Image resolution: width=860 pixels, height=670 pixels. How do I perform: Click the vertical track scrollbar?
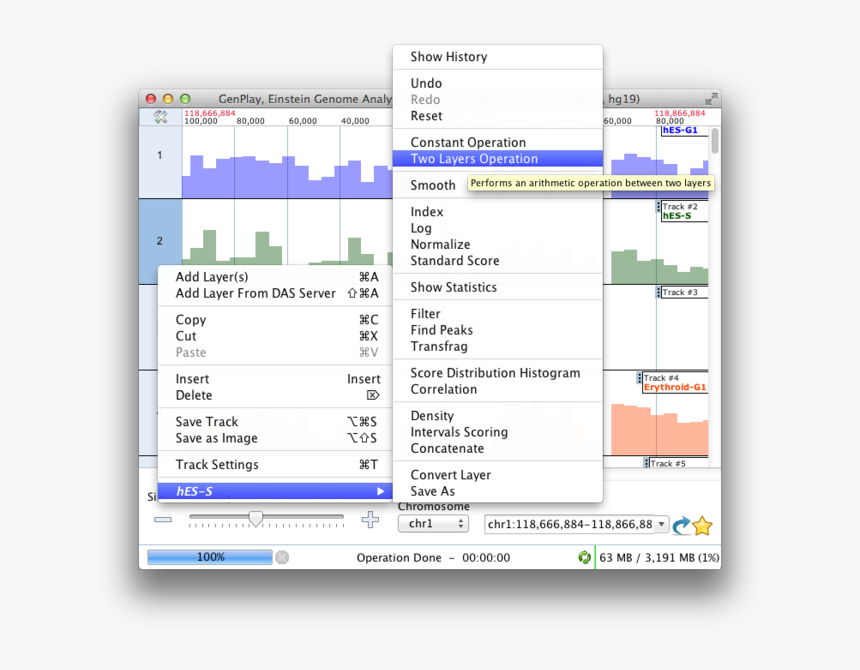pos(715,141)
